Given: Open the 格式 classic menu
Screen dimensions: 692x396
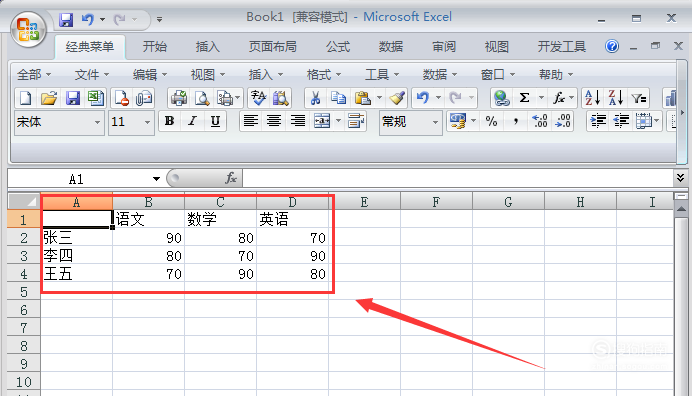Looking at the screenshot, I should pyautogui.click(x=324, y=75).
